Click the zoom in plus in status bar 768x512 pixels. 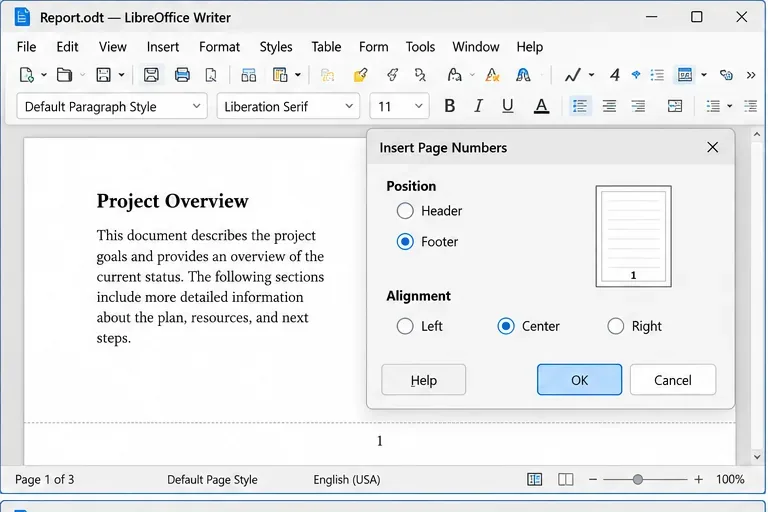click(x=698, y=479)
